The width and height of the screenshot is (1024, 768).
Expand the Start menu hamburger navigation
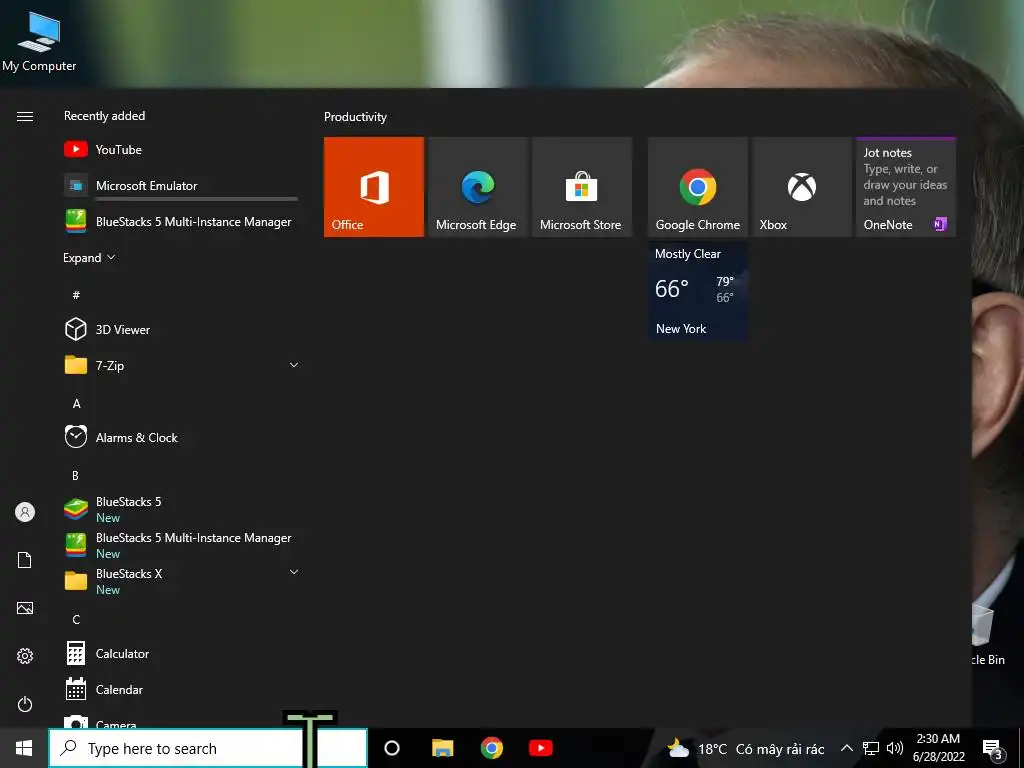click(x=25, y=116)
